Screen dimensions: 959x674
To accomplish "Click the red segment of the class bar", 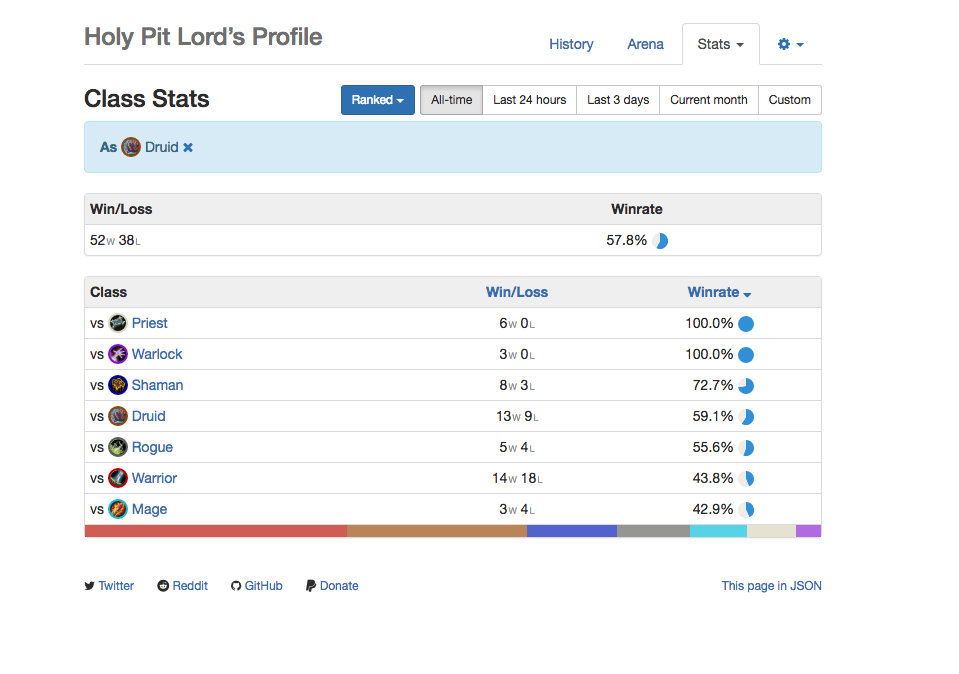I will point(215,531).
